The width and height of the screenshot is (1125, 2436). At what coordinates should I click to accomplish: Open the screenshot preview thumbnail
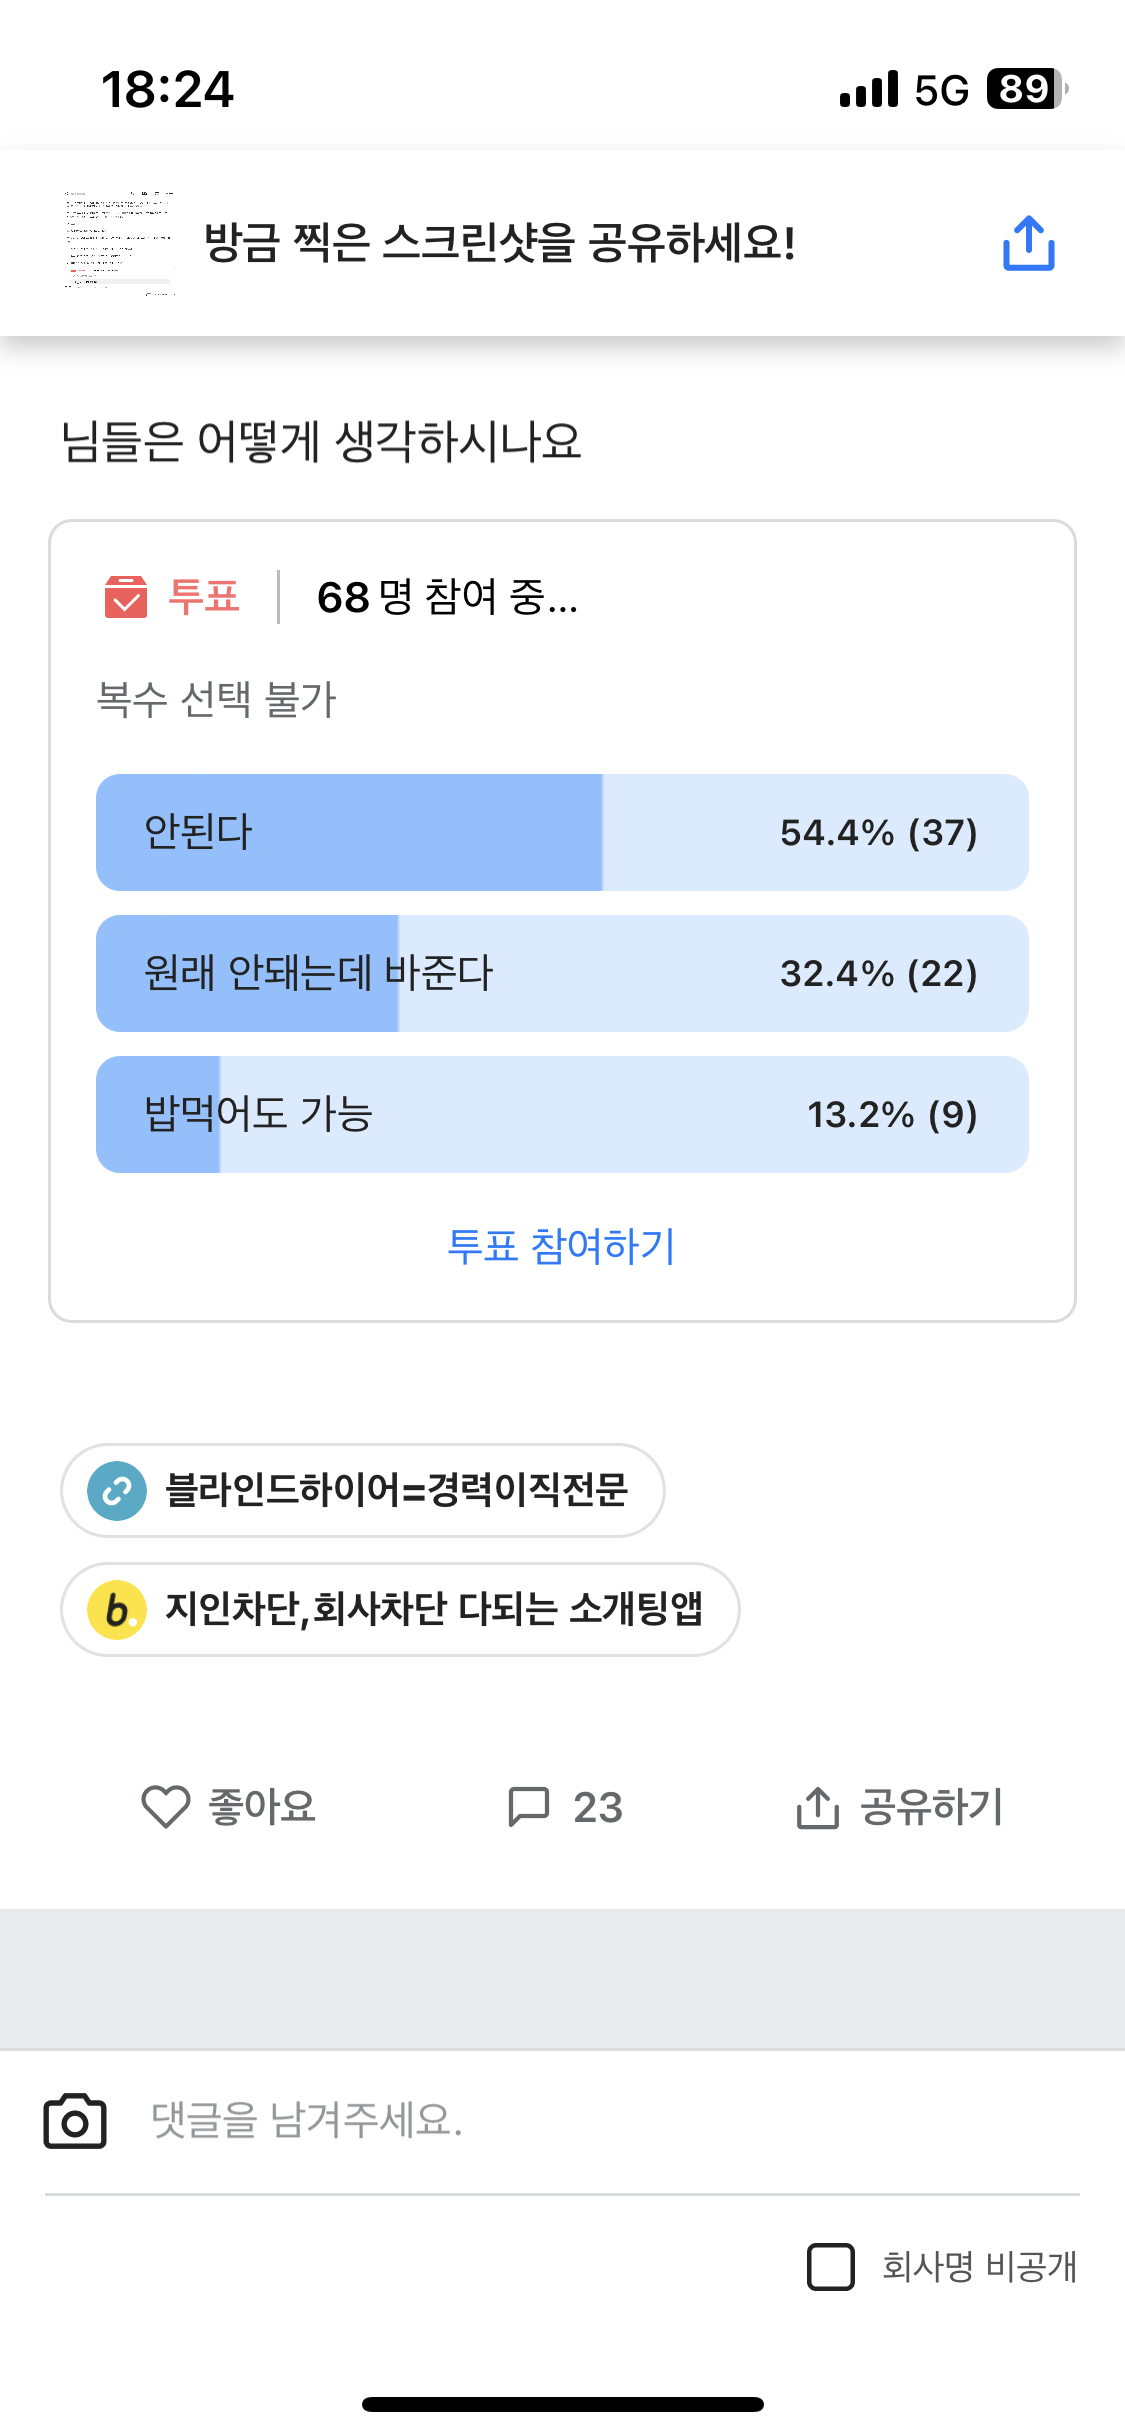(120, 242)
